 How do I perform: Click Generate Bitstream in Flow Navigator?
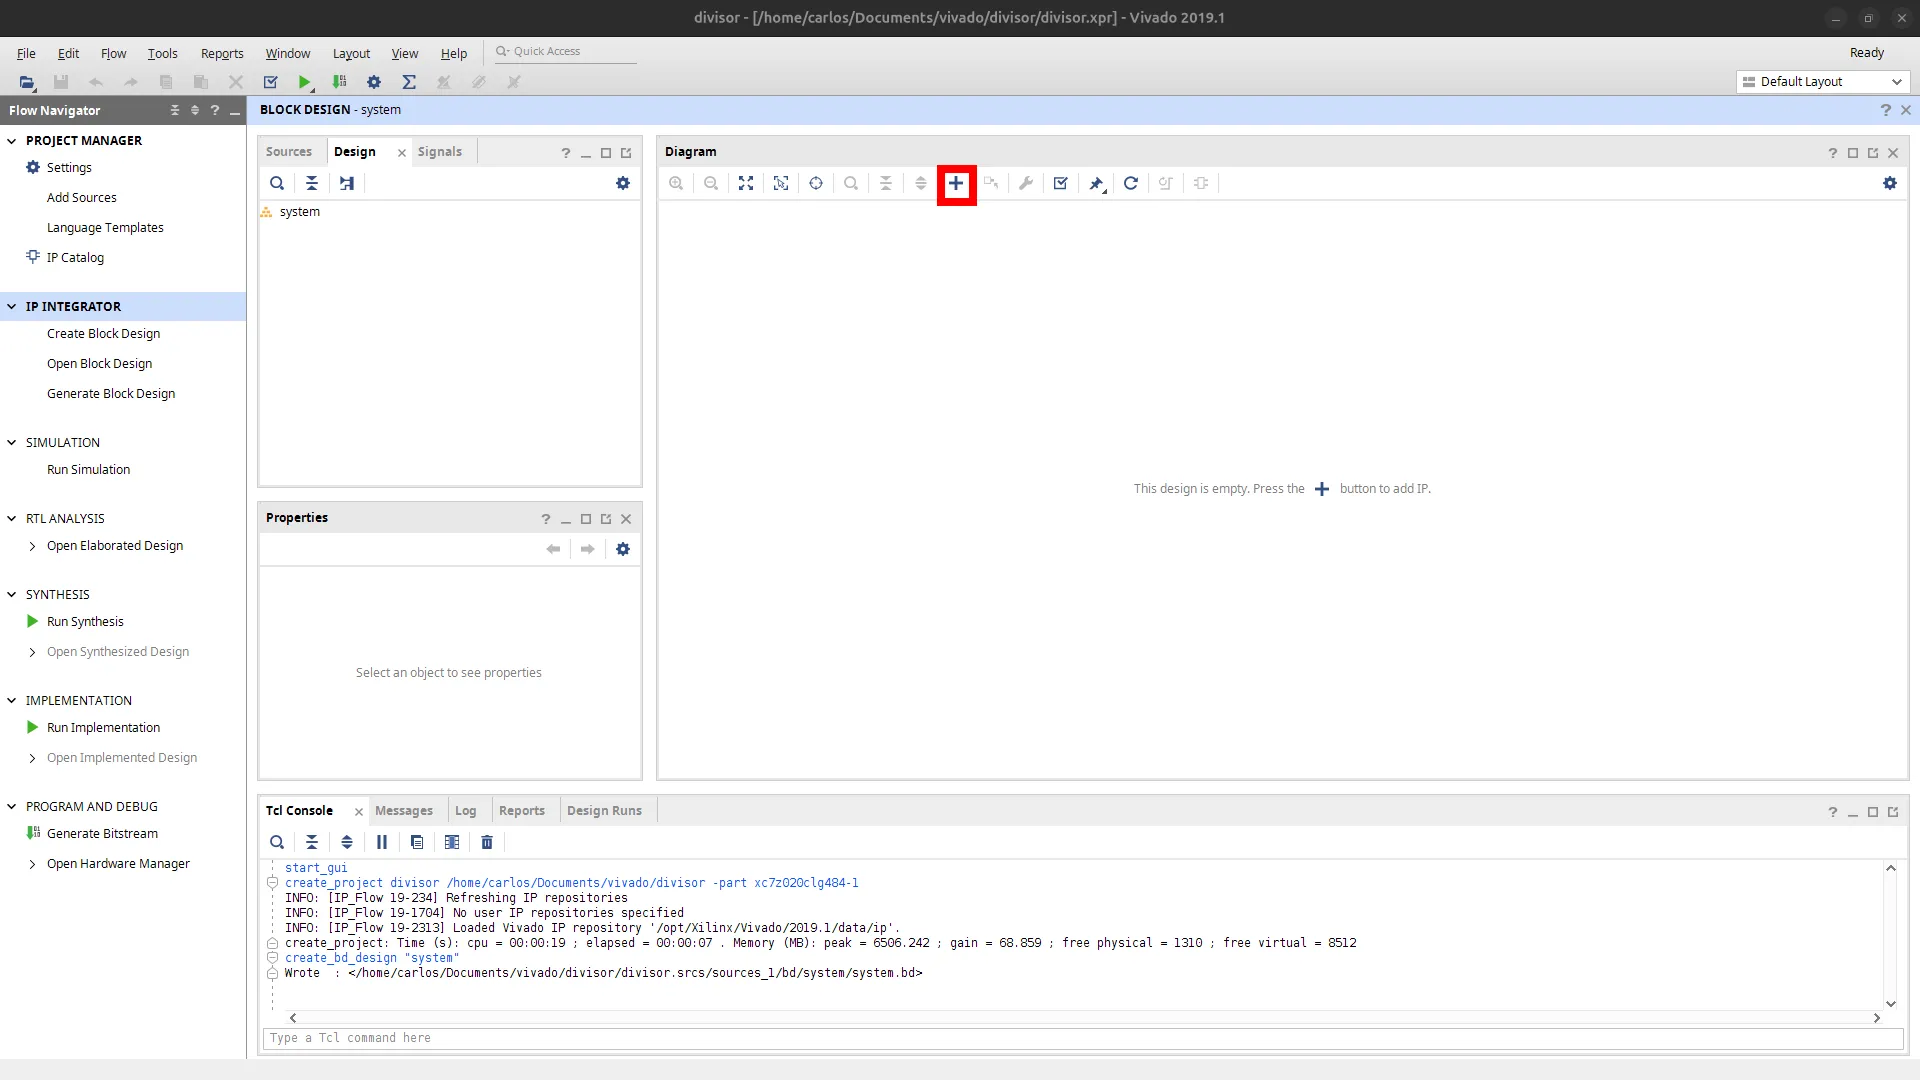pos(102,834)
